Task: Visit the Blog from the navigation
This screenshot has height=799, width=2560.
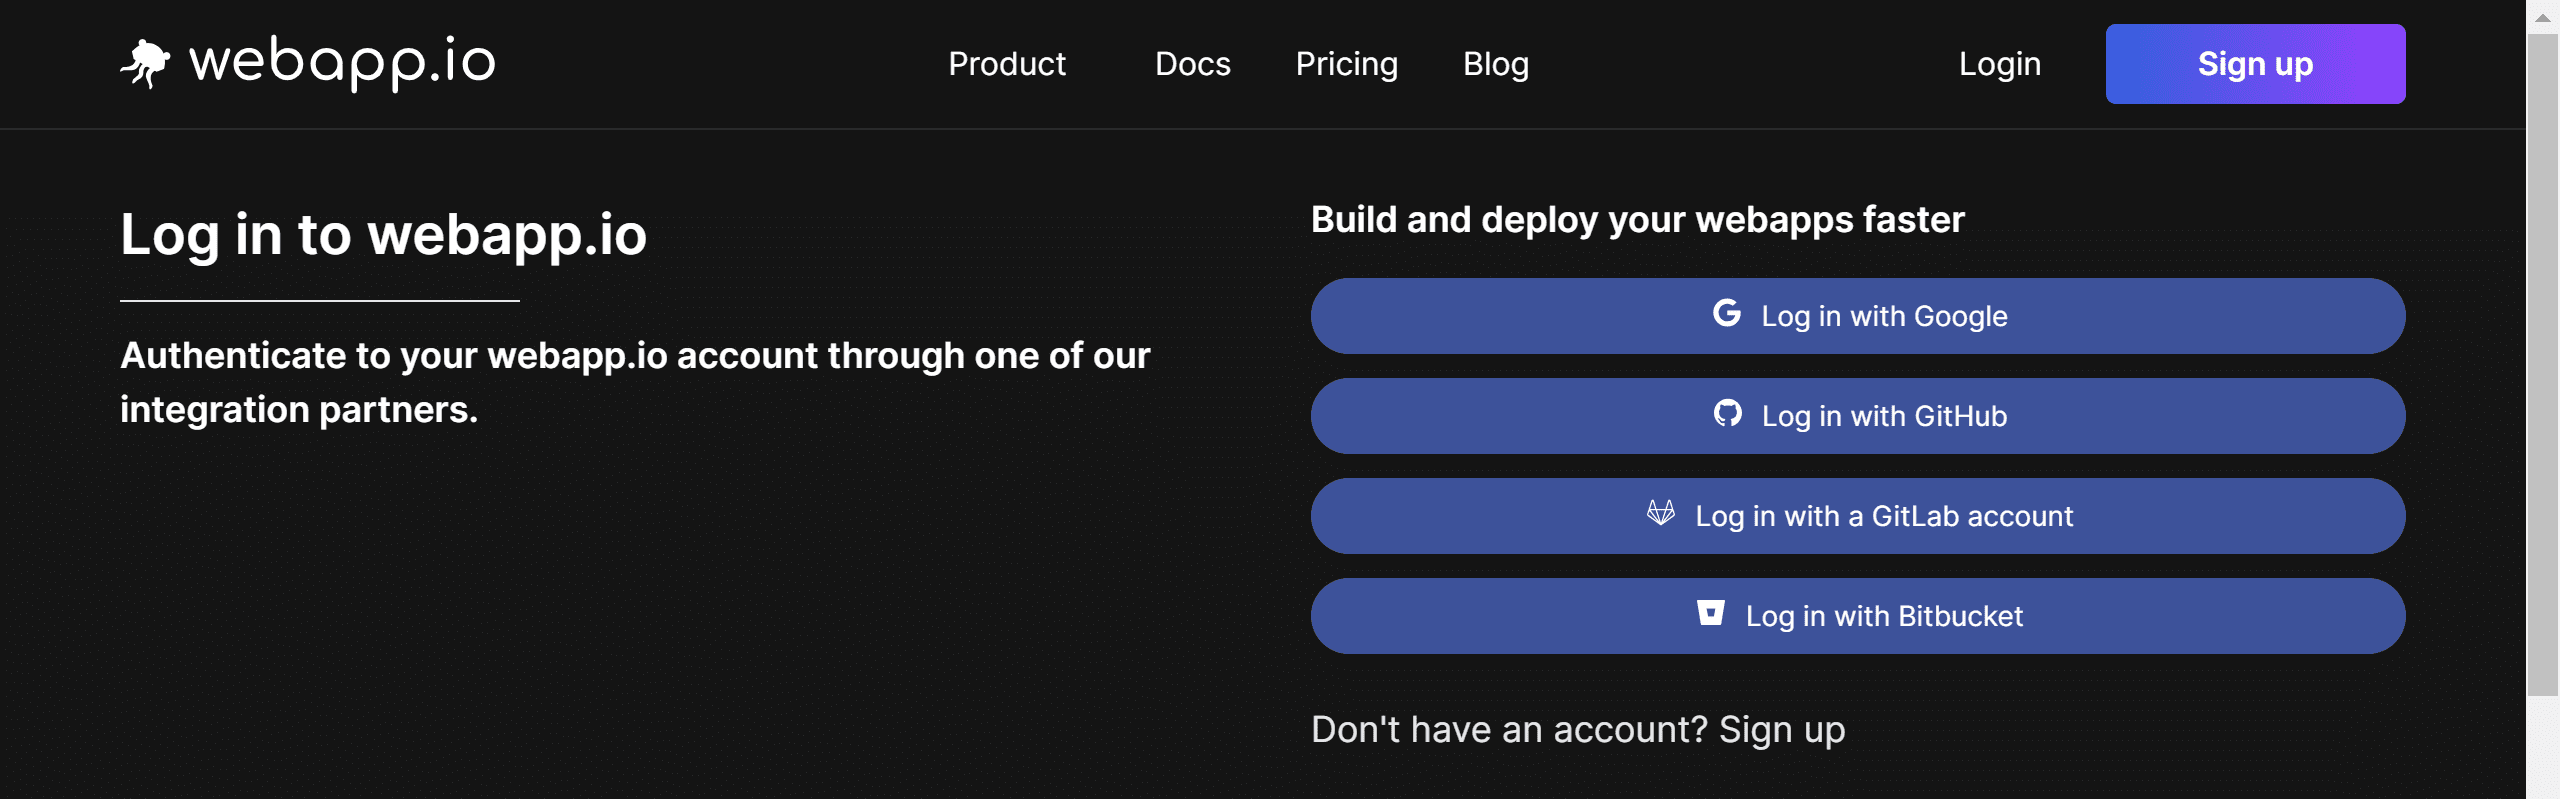Action: (x=1495, y=64)
